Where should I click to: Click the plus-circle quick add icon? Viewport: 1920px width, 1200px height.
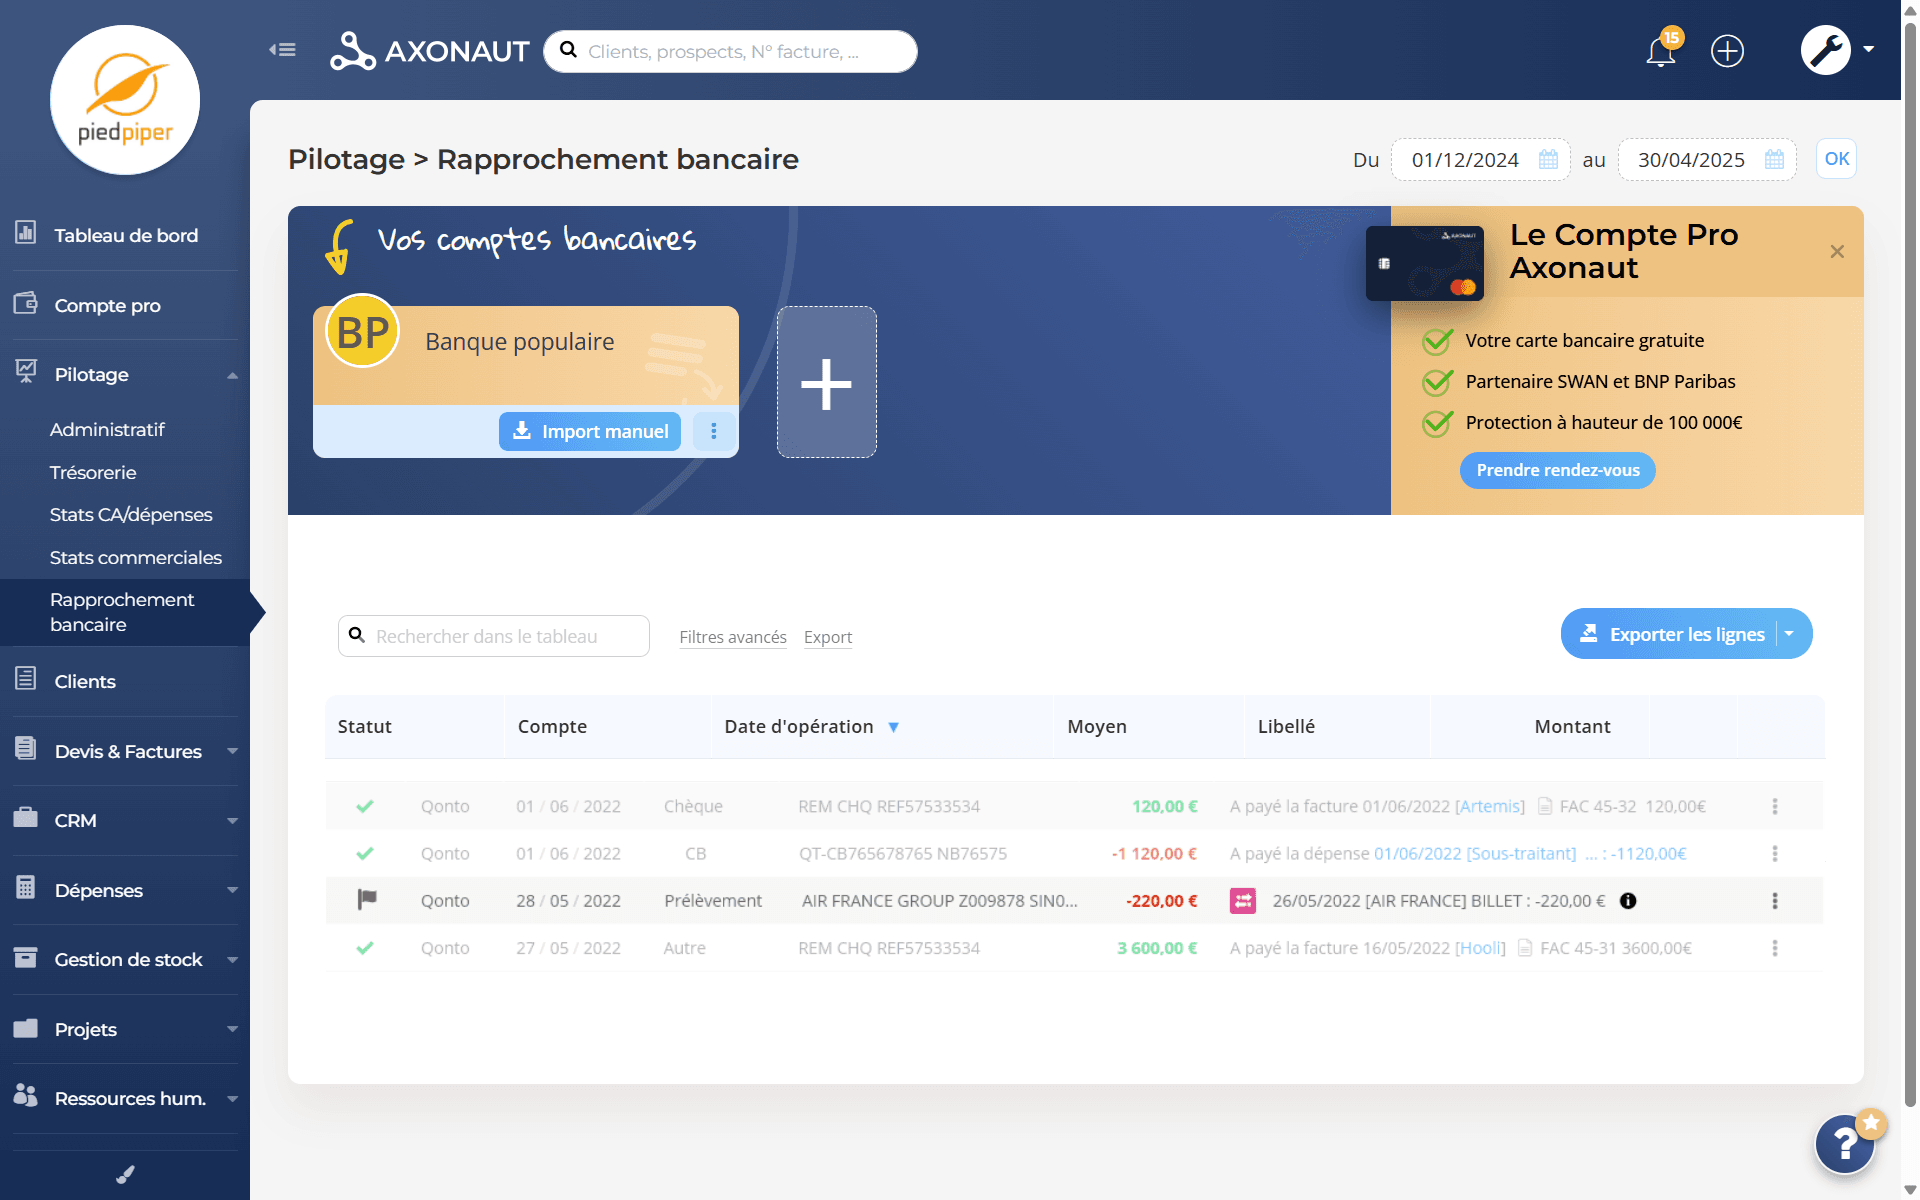[x=1727, y=51]
